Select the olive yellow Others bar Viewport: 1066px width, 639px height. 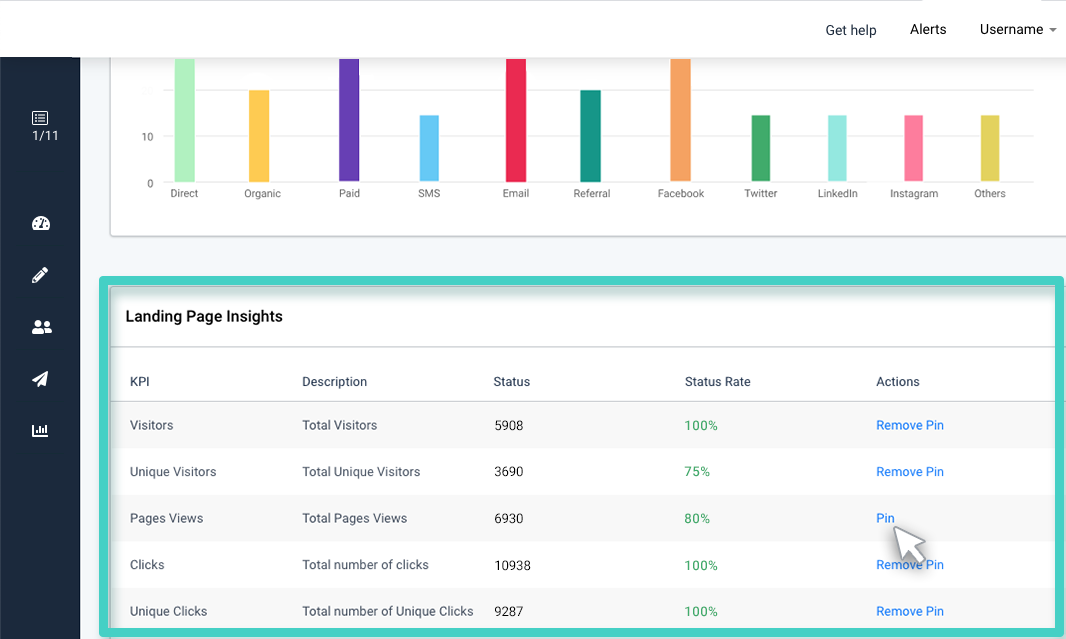point(990,148)
